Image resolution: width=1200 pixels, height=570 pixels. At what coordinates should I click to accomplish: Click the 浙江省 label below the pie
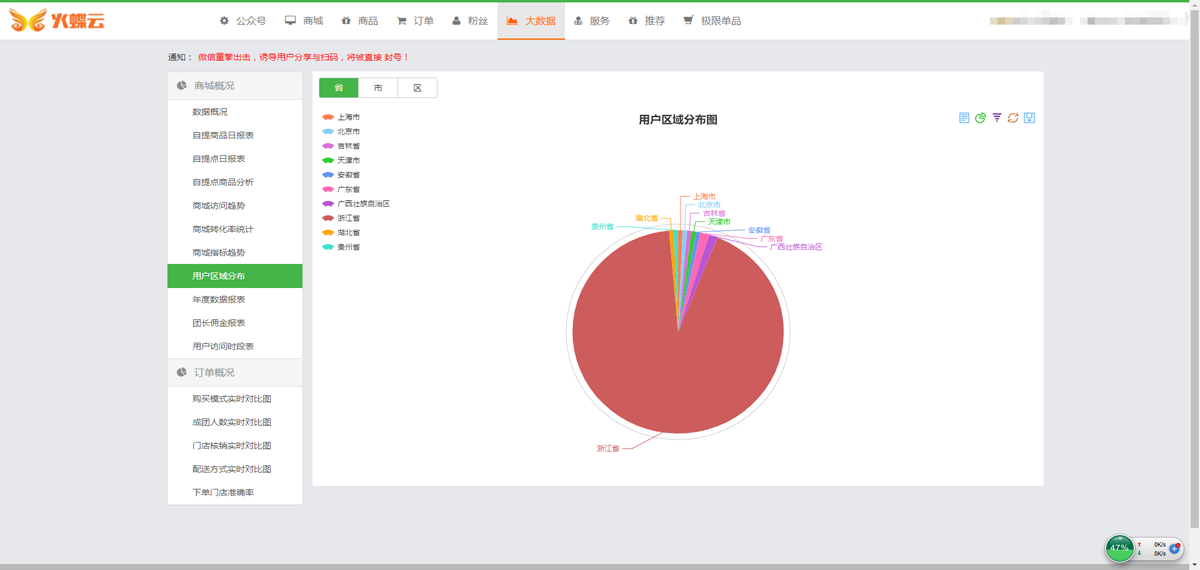608,448
